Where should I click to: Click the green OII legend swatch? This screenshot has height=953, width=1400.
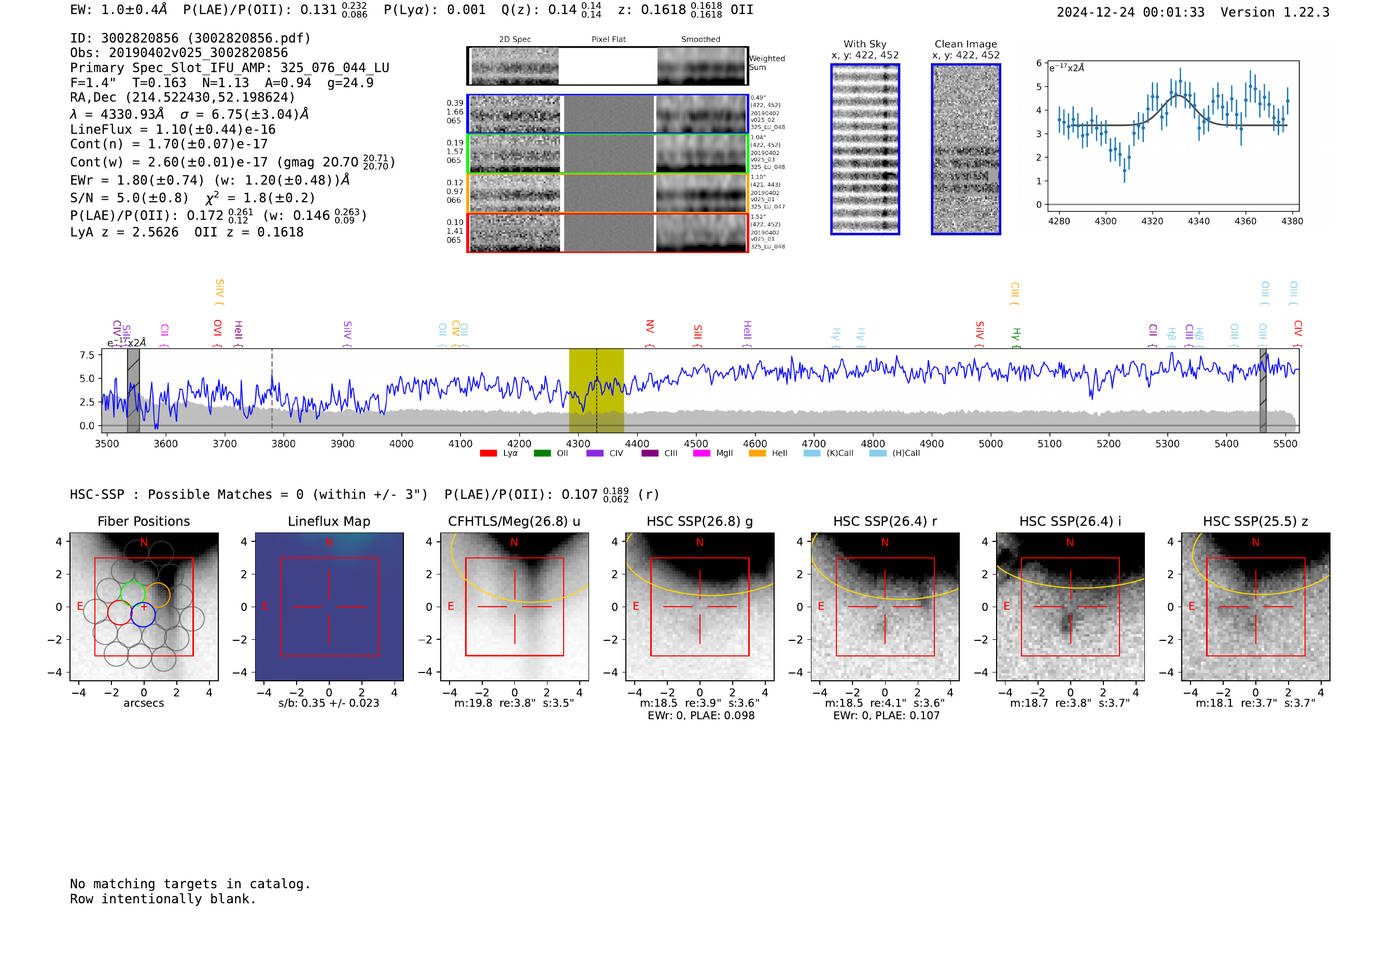tap(542, 453)
